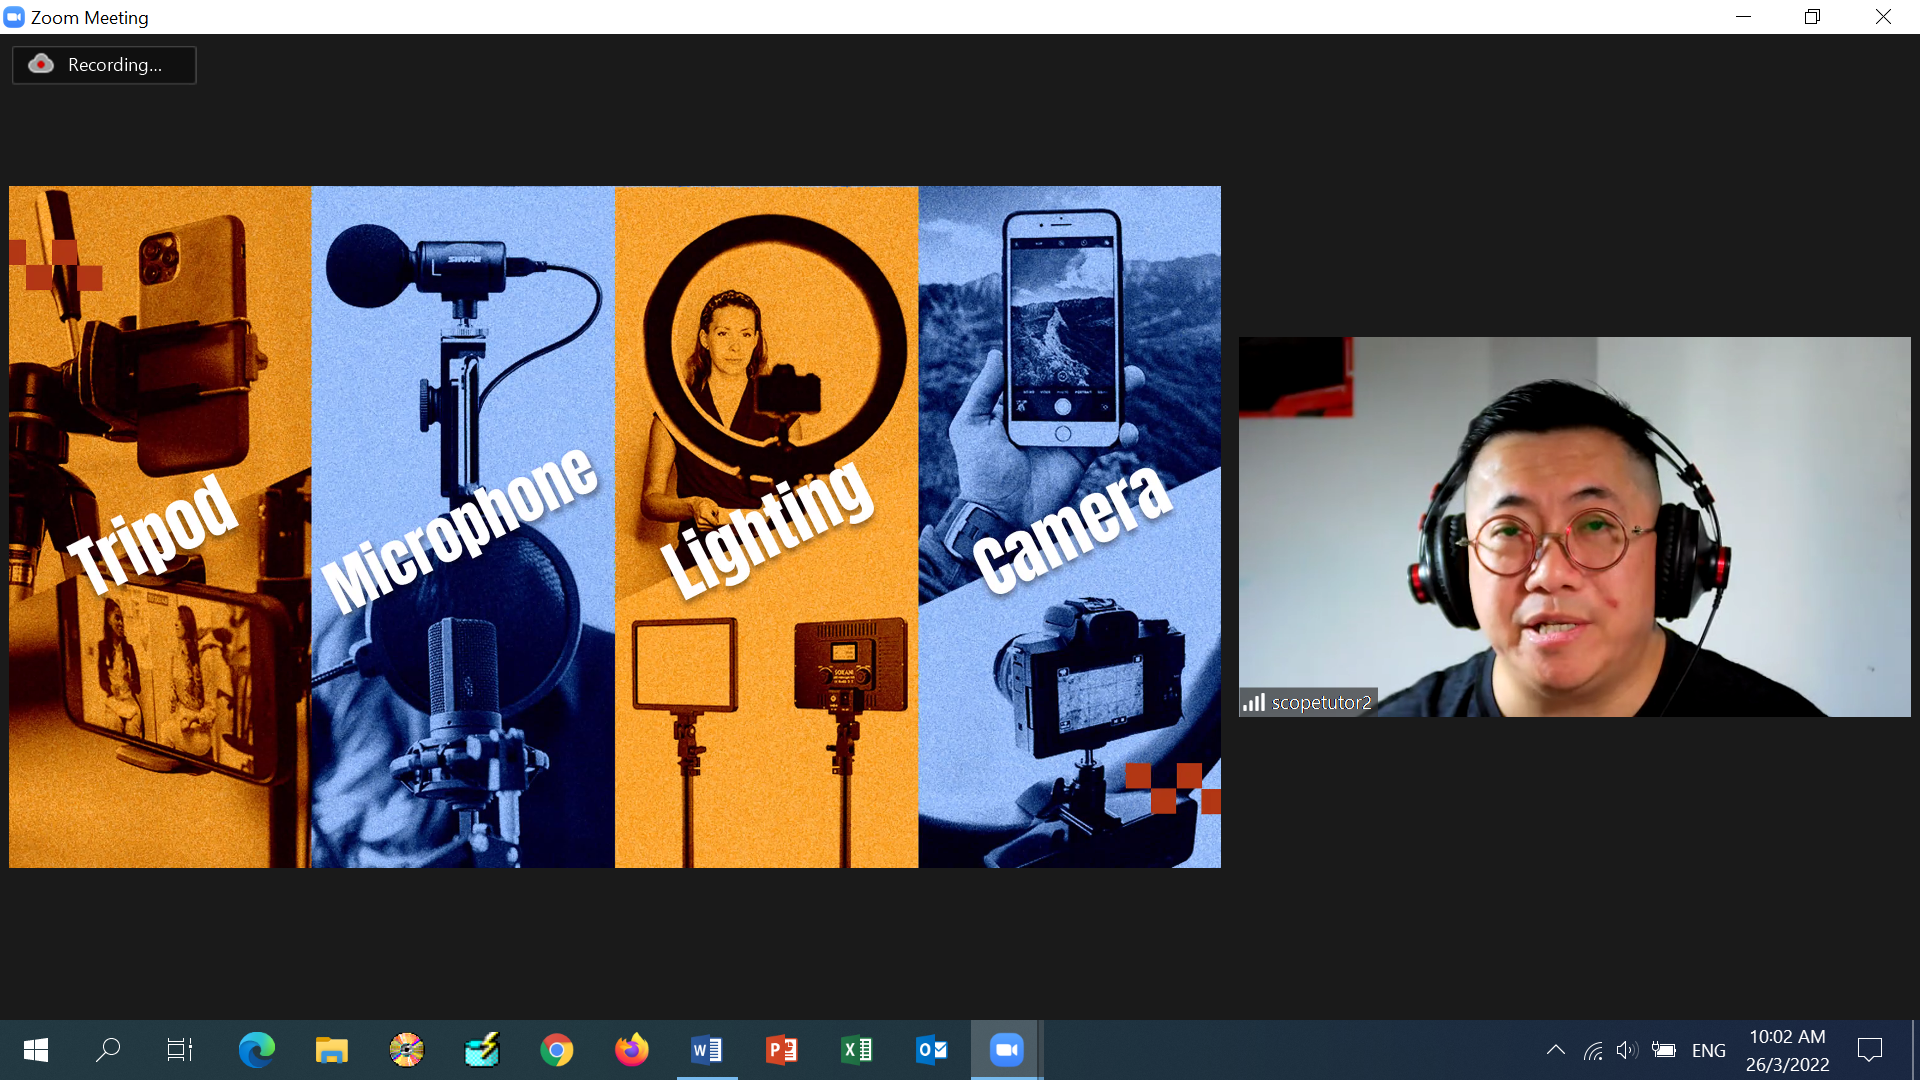Open the volume control in tray
This screenshot has width=1920, height=1080.
1627,1050
